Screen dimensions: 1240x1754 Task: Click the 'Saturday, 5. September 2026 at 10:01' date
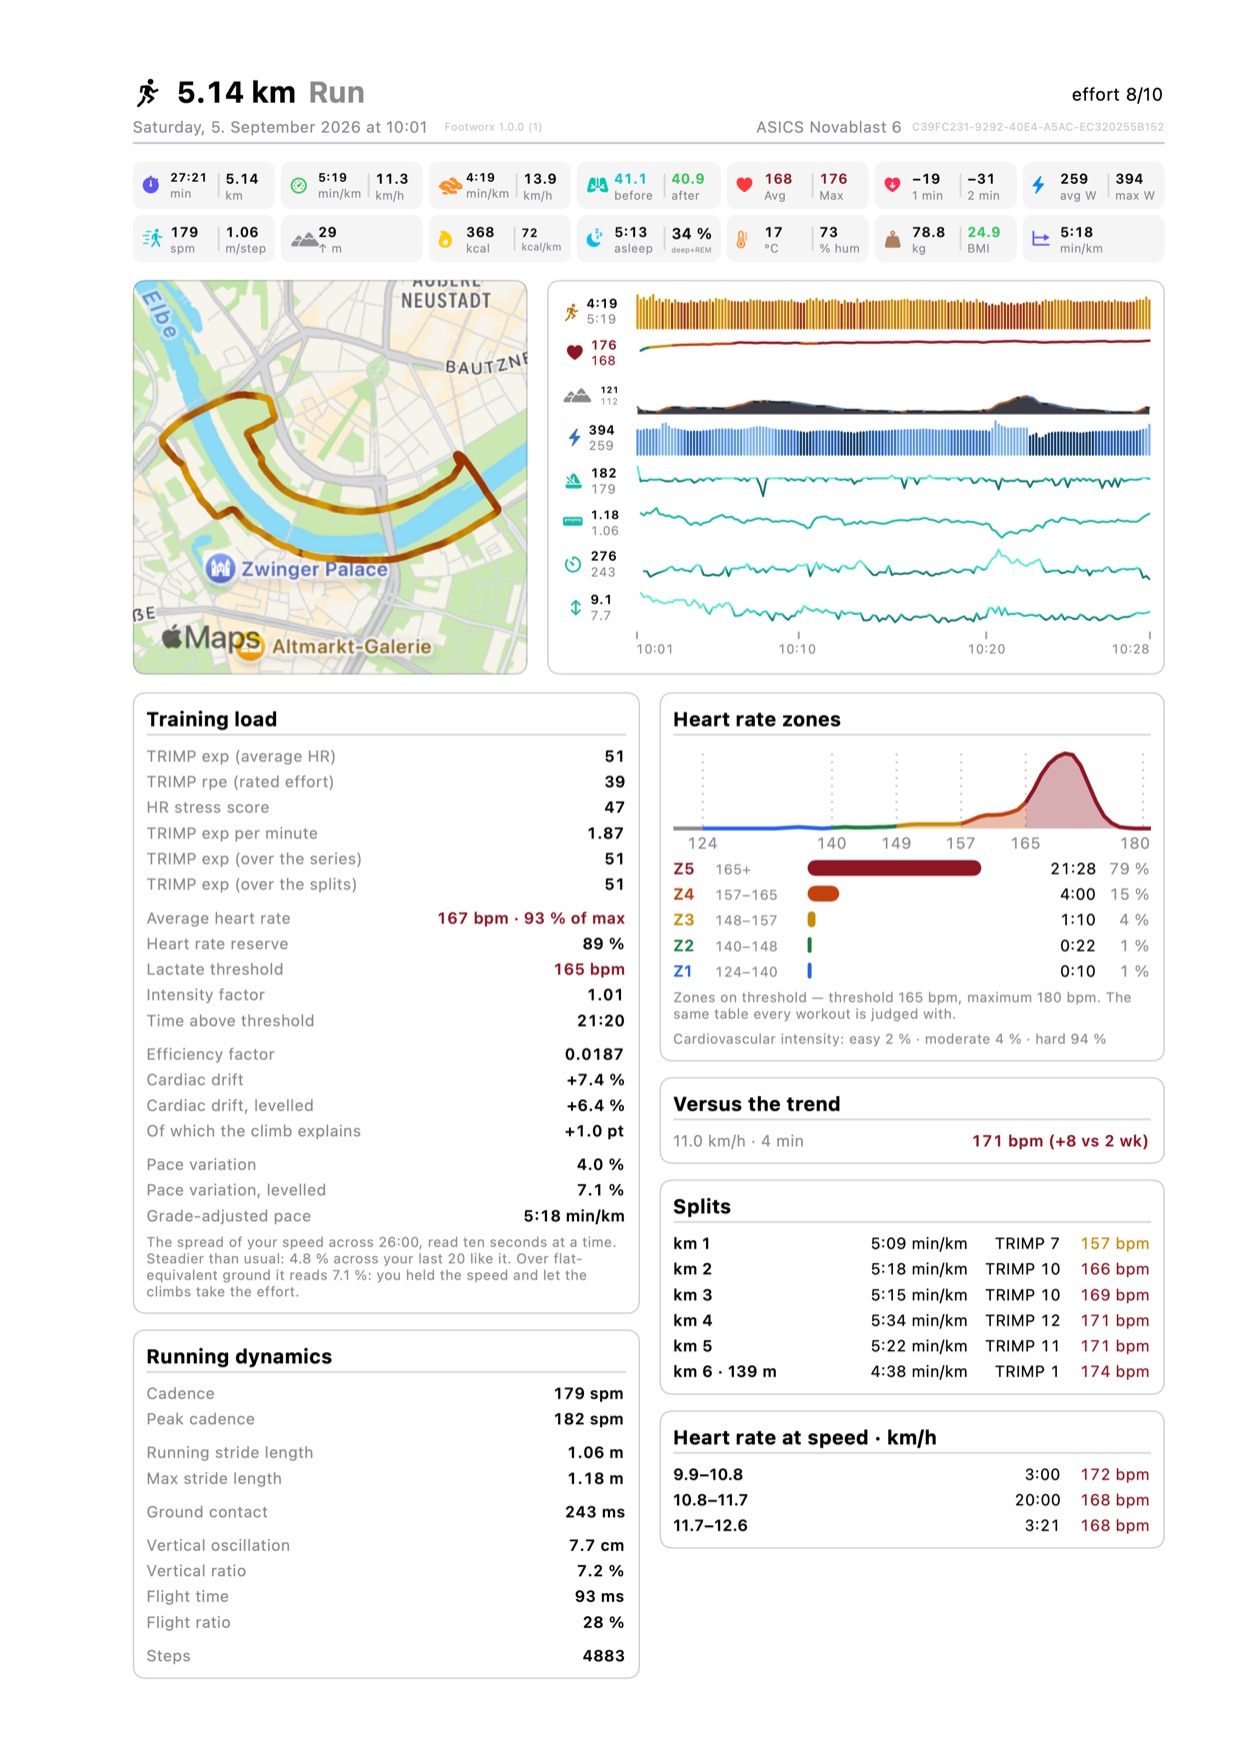[x=280, y=127]
